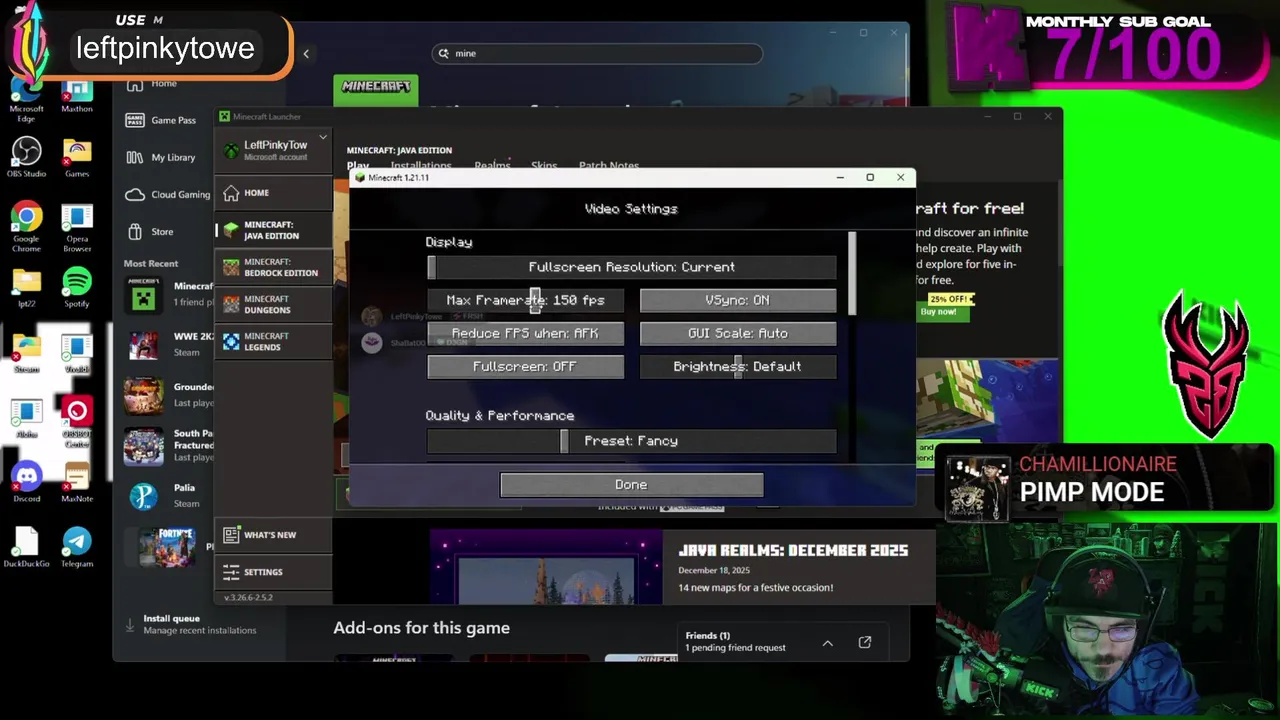The width and height of the screenshot is (1280, 720).
Task: Toggle VSync setting button
Action: [x=738, y=300]
